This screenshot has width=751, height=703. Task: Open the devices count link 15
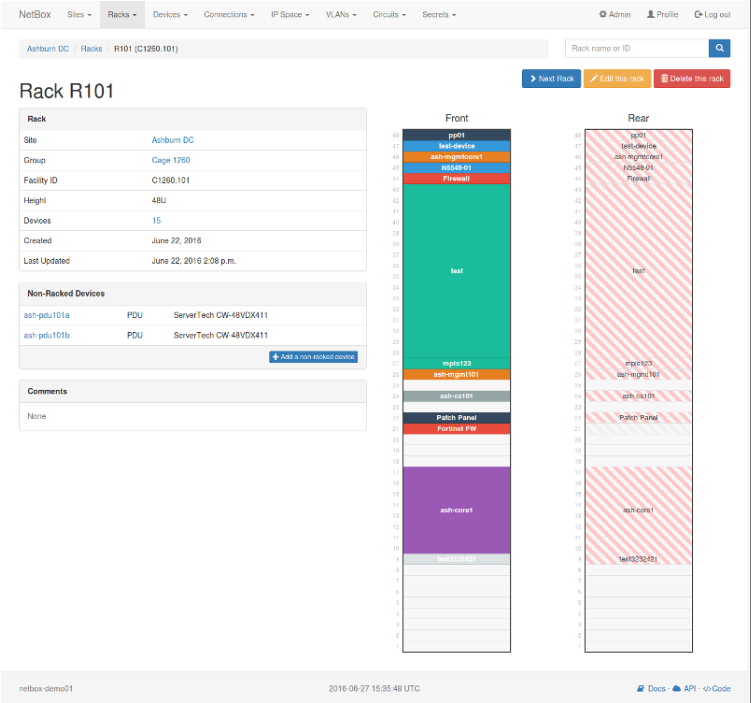pyautogui.click(x=156, y=220)
